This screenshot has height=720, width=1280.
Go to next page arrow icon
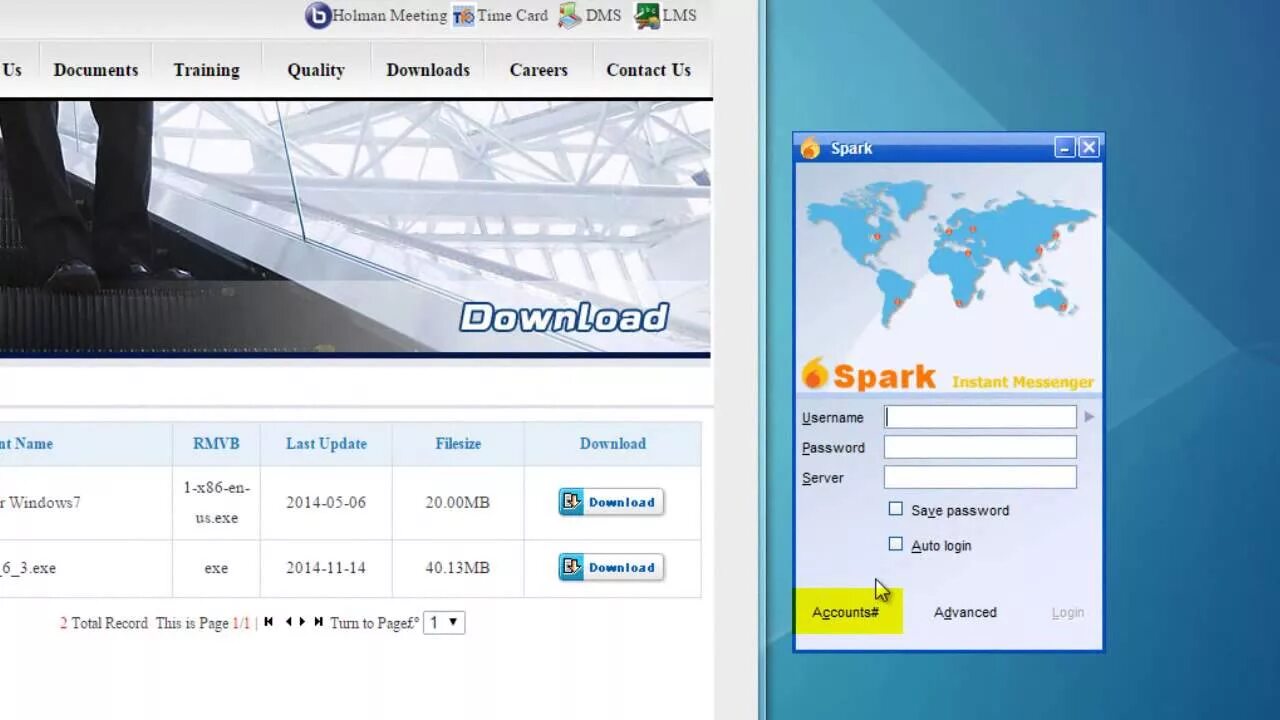pos(302,622)
